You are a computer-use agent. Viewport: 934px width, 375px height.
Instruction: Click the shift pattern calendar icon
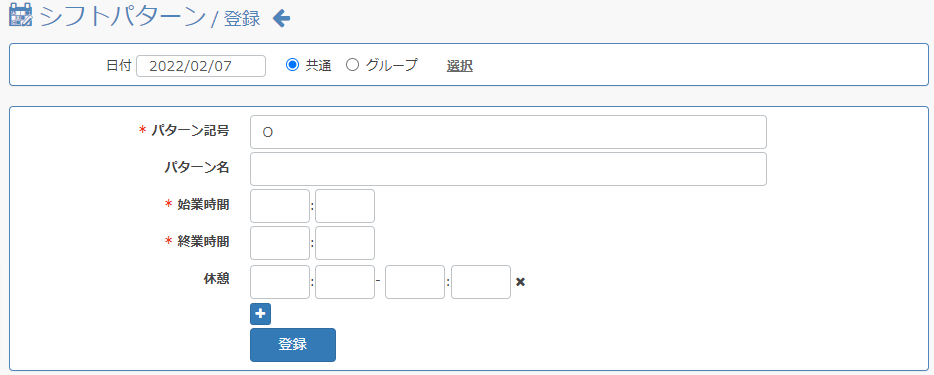[x=22, y=15]
